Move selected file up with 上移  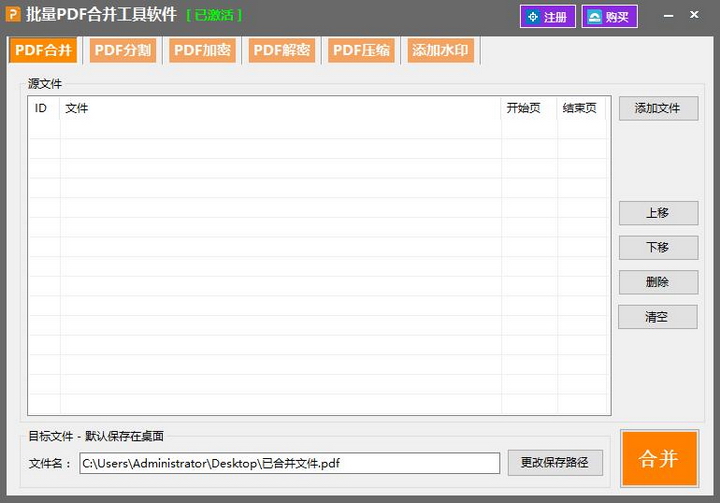pyautogui.click(x=658, y=213)
